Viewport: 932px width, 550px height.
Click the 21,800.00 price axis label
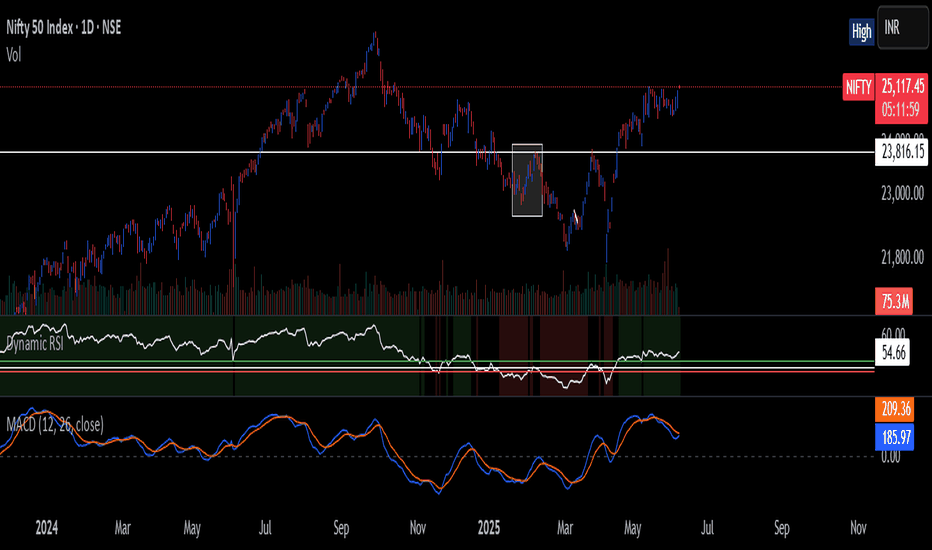click(902, 257)
